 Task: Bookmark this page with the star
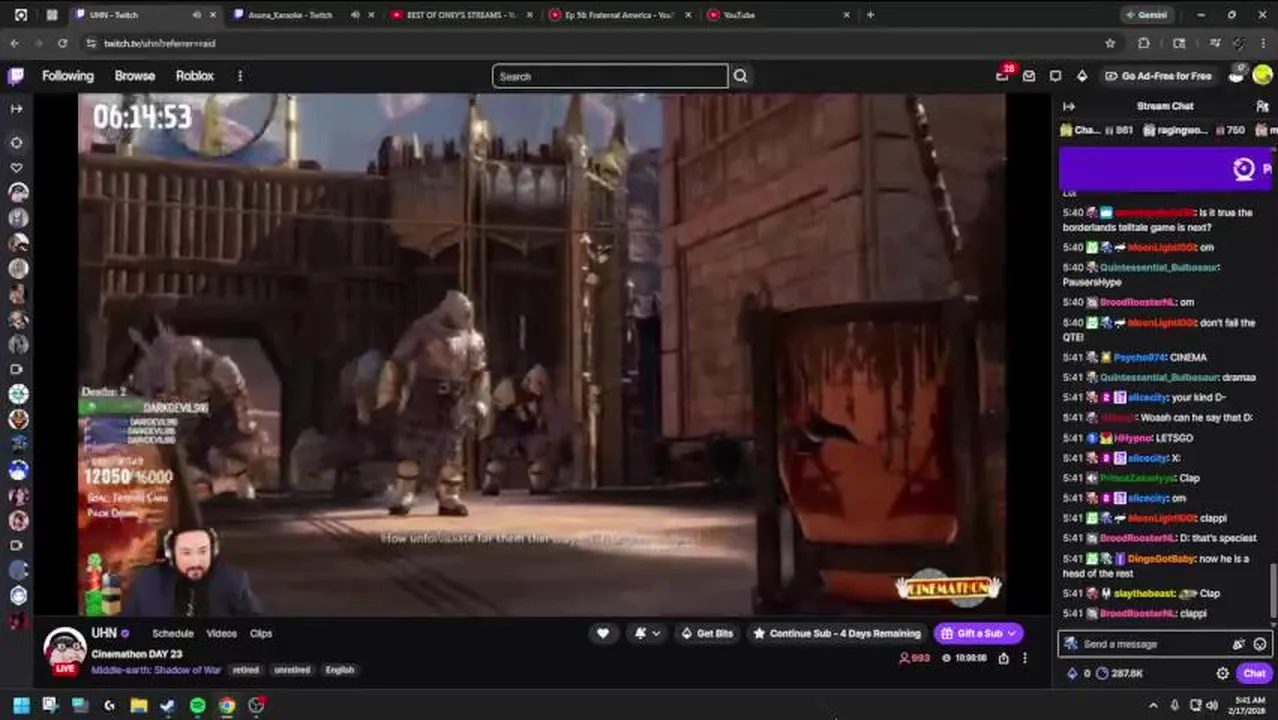1110,43
